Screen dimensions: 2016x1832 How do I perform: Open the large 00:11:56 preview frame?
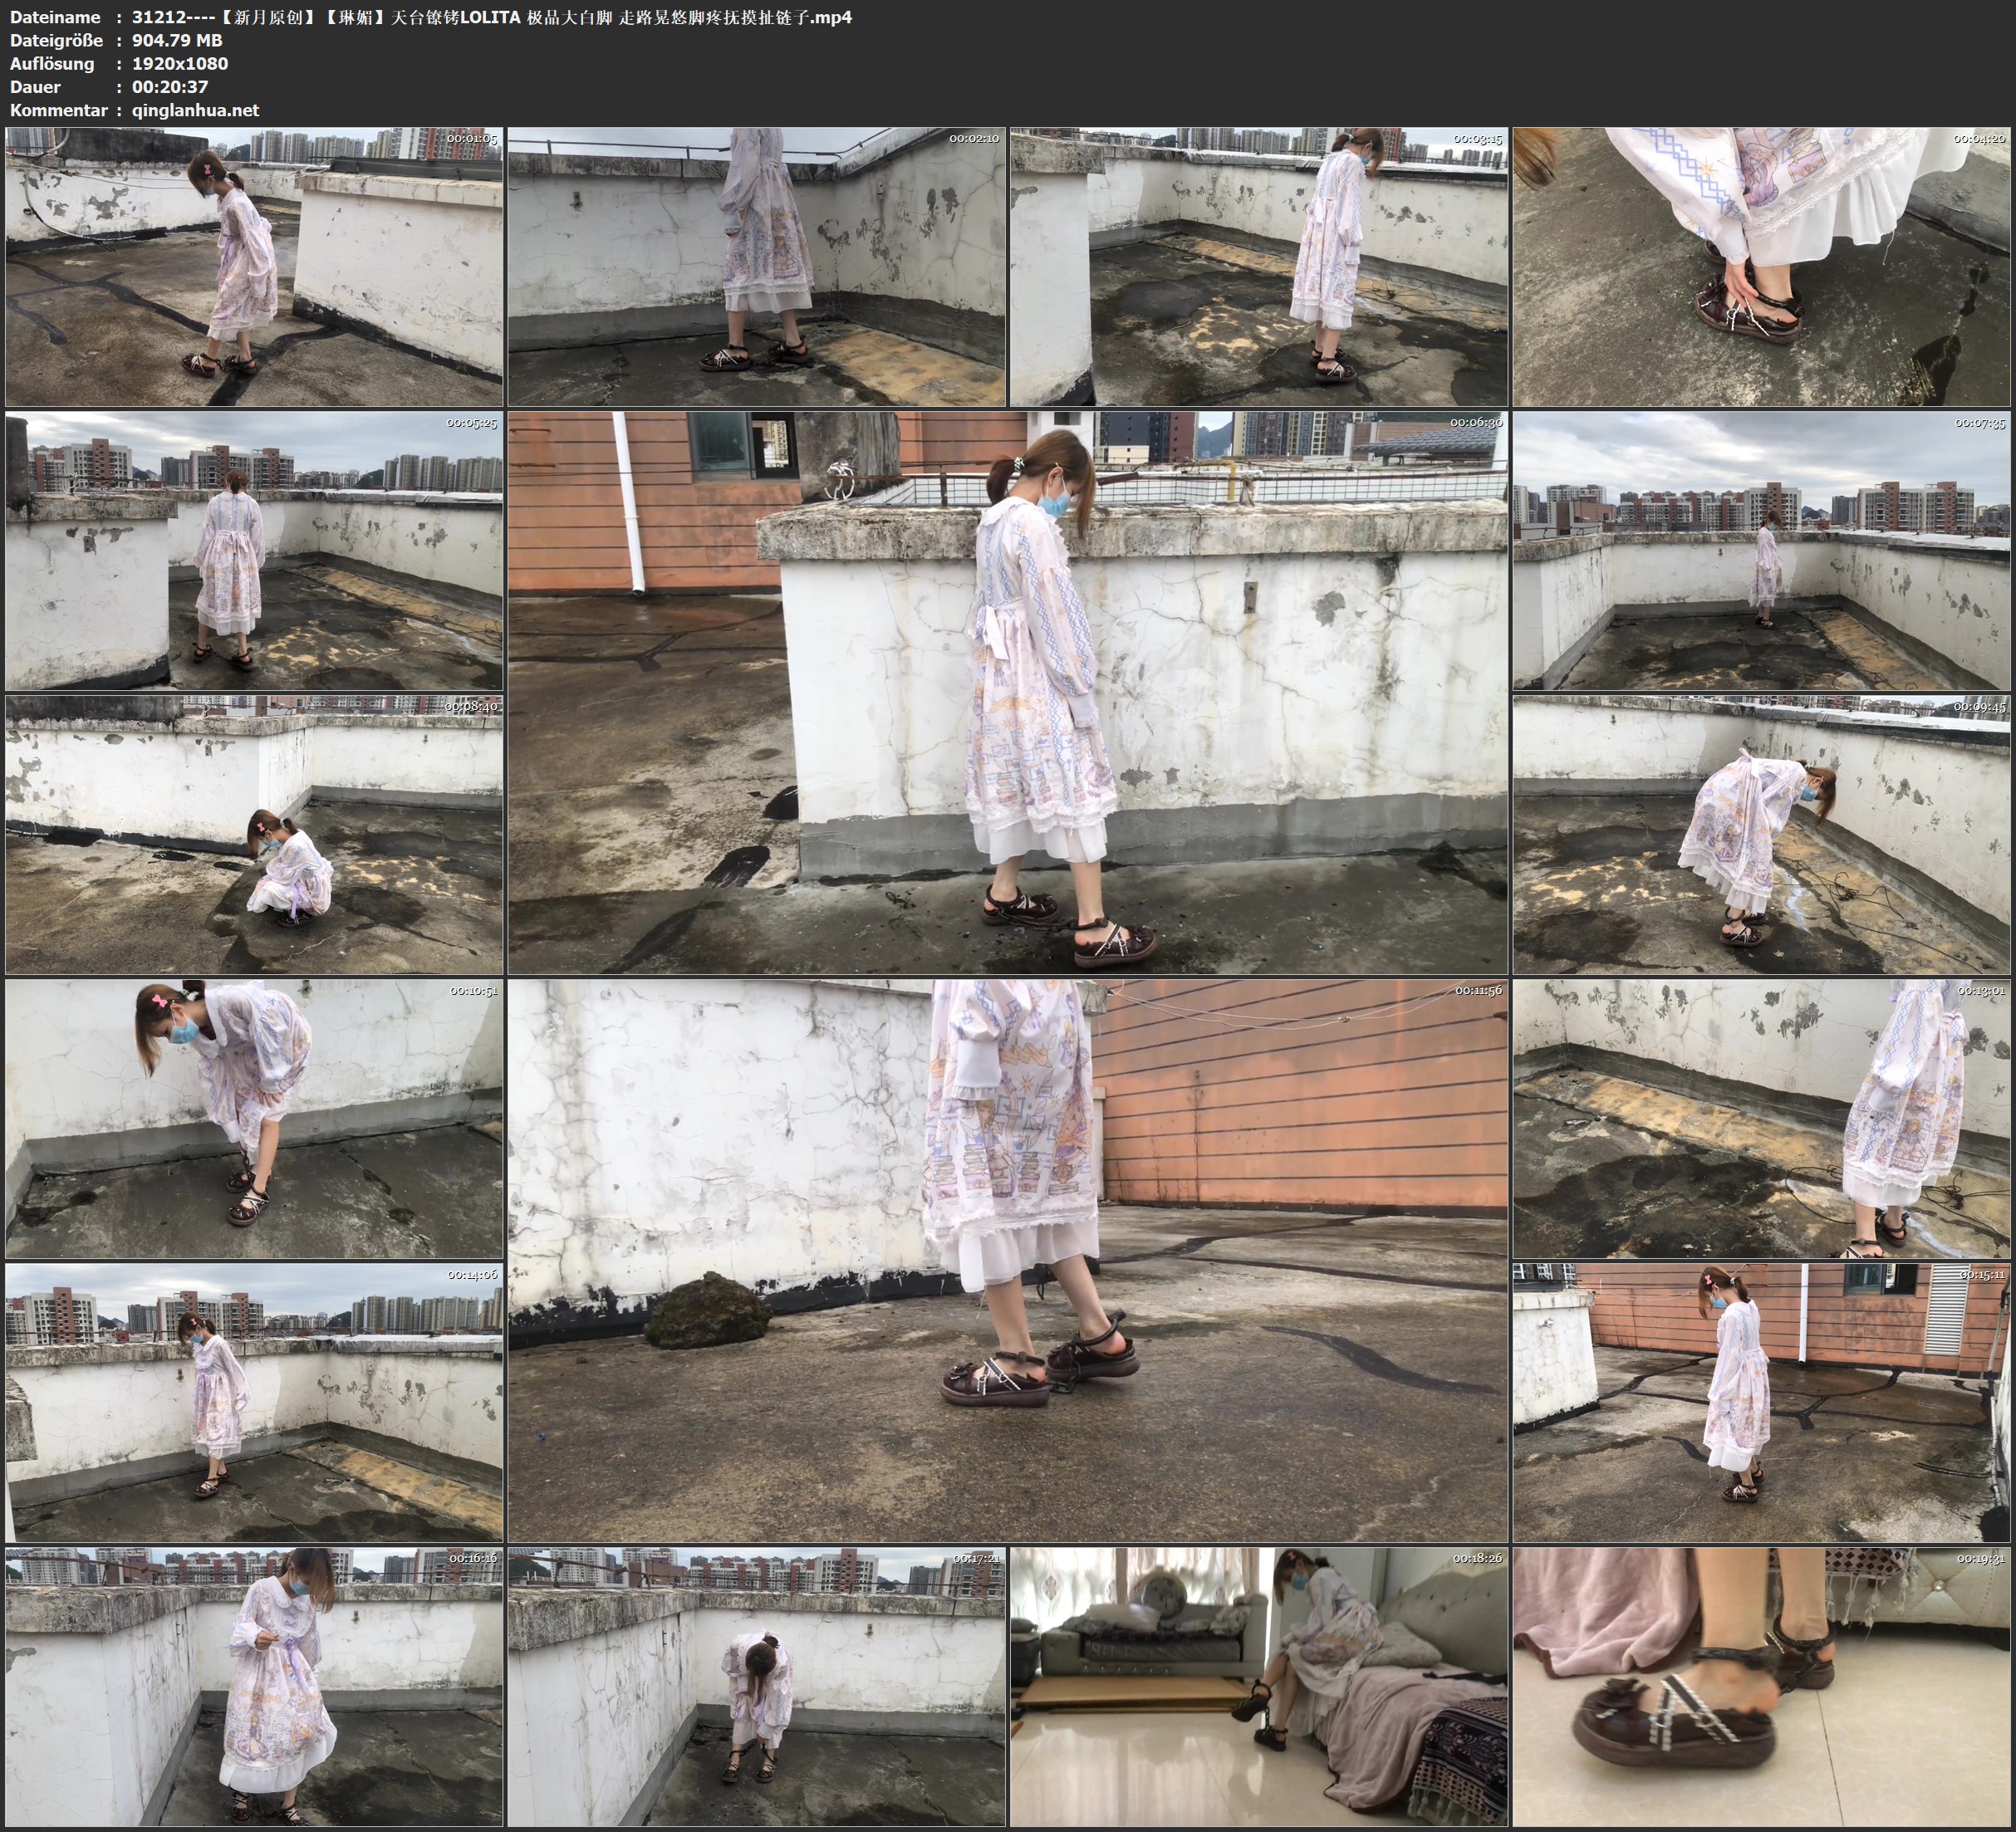pos(1007,1260)
